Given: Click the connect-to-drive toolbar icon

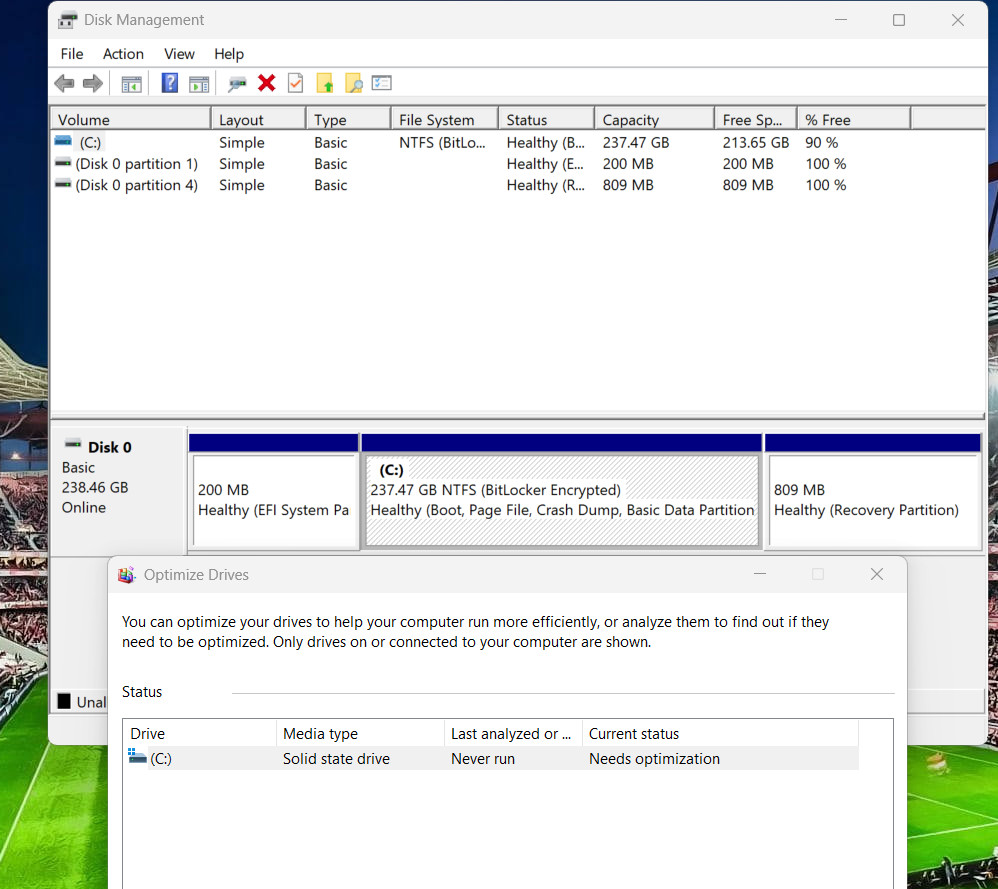Looking at the screenshot, I should (x=237, y=83).
